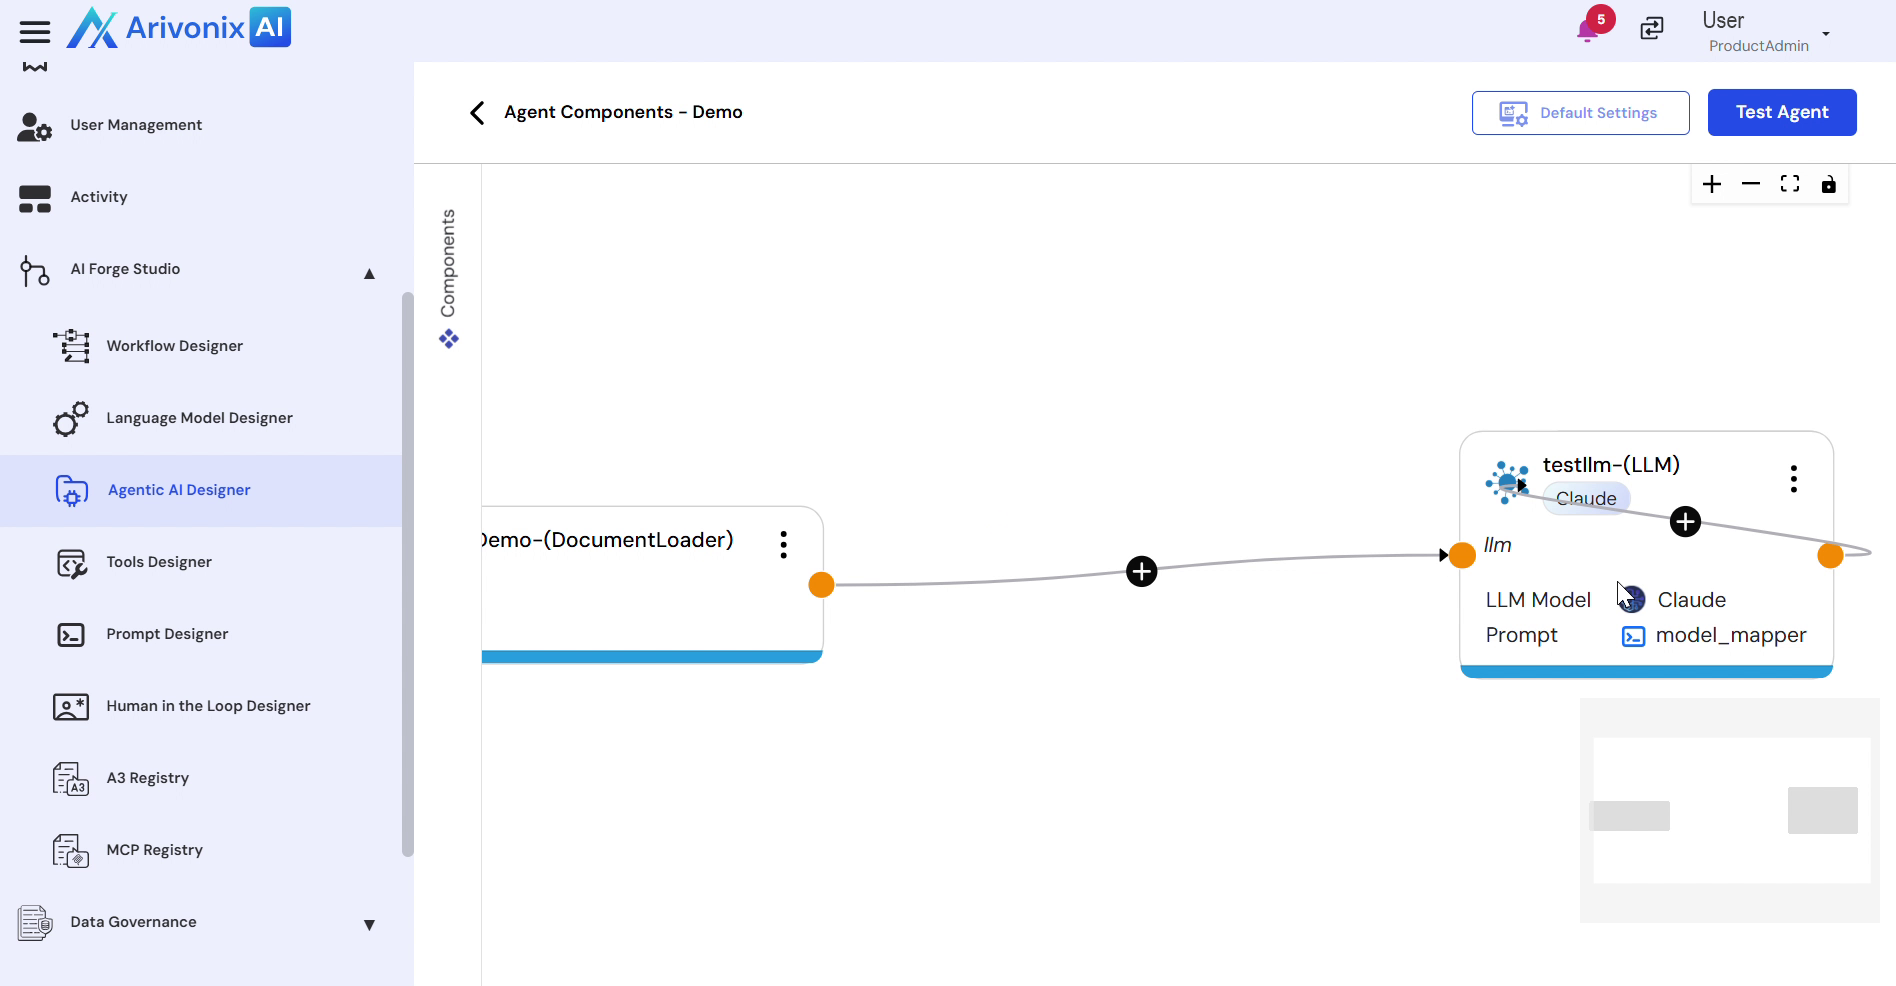Toggle the canvas lock control

[x=1828, y=185]
